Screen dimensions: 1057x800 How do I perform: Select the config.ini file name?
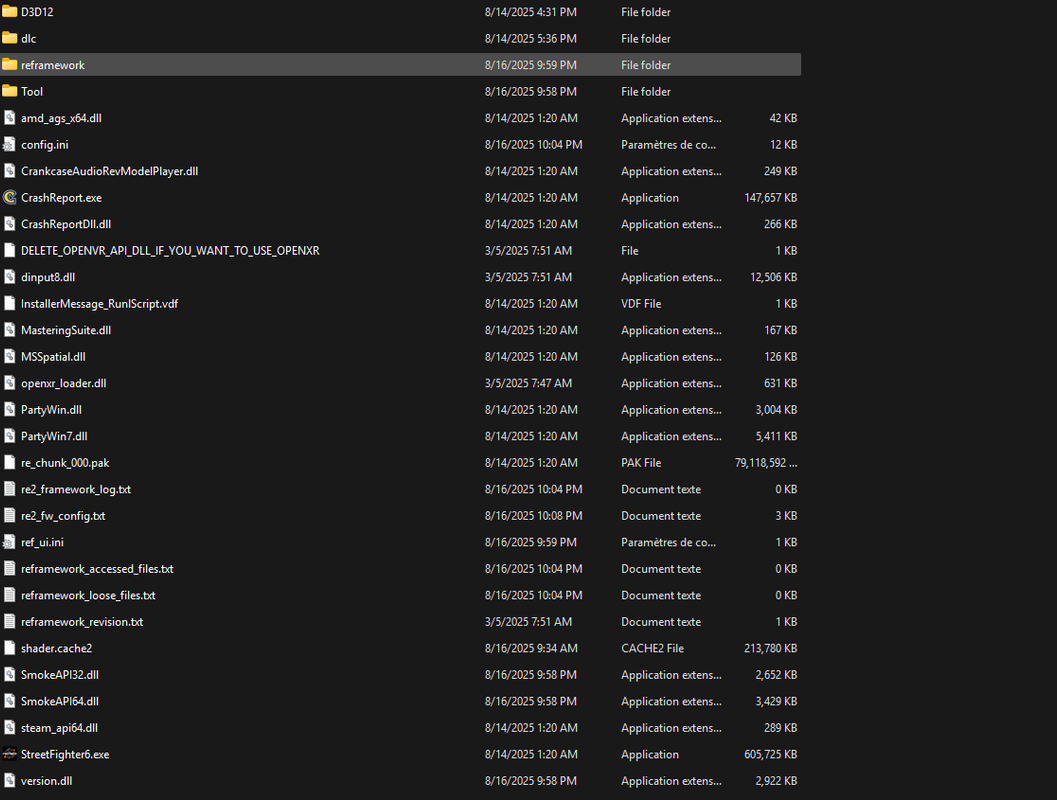(x=44, y=144)
